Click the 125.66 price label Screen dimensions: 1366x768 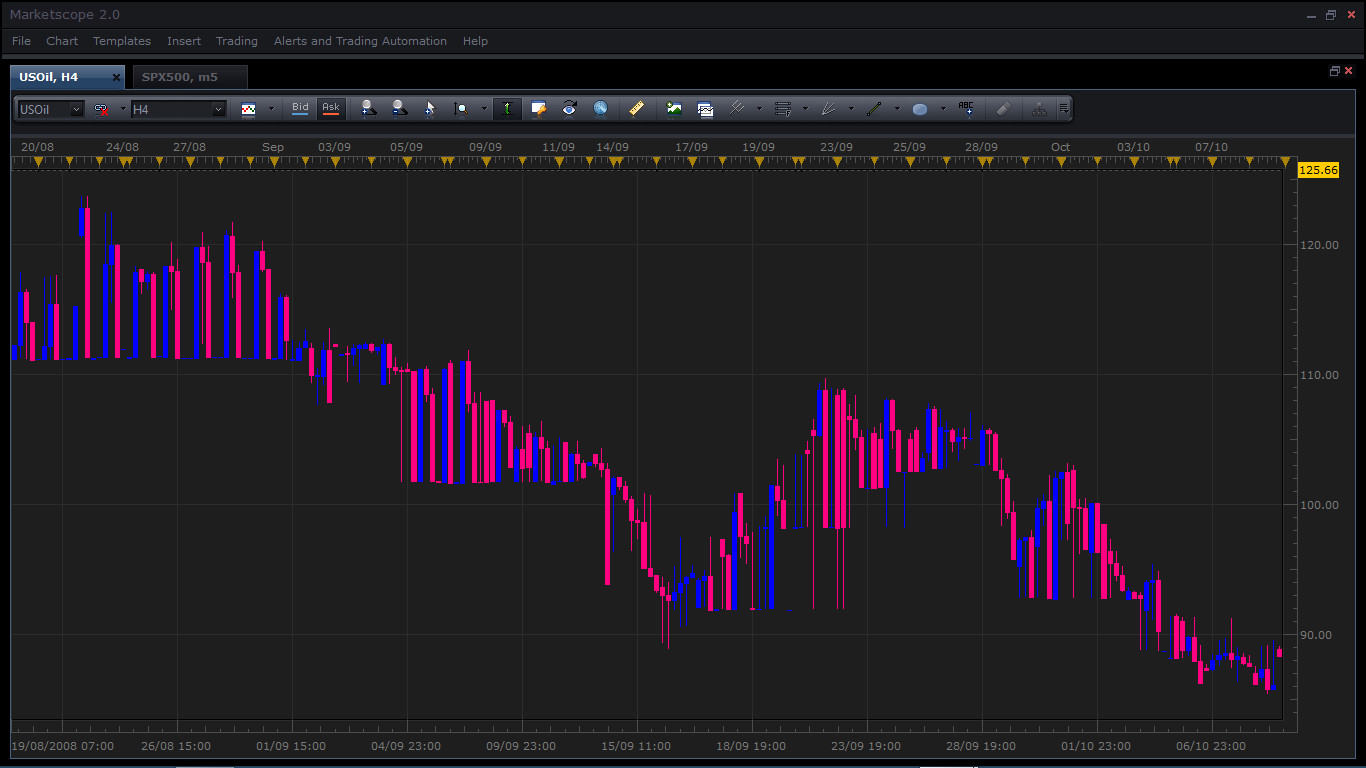[x=1317, y=170]
